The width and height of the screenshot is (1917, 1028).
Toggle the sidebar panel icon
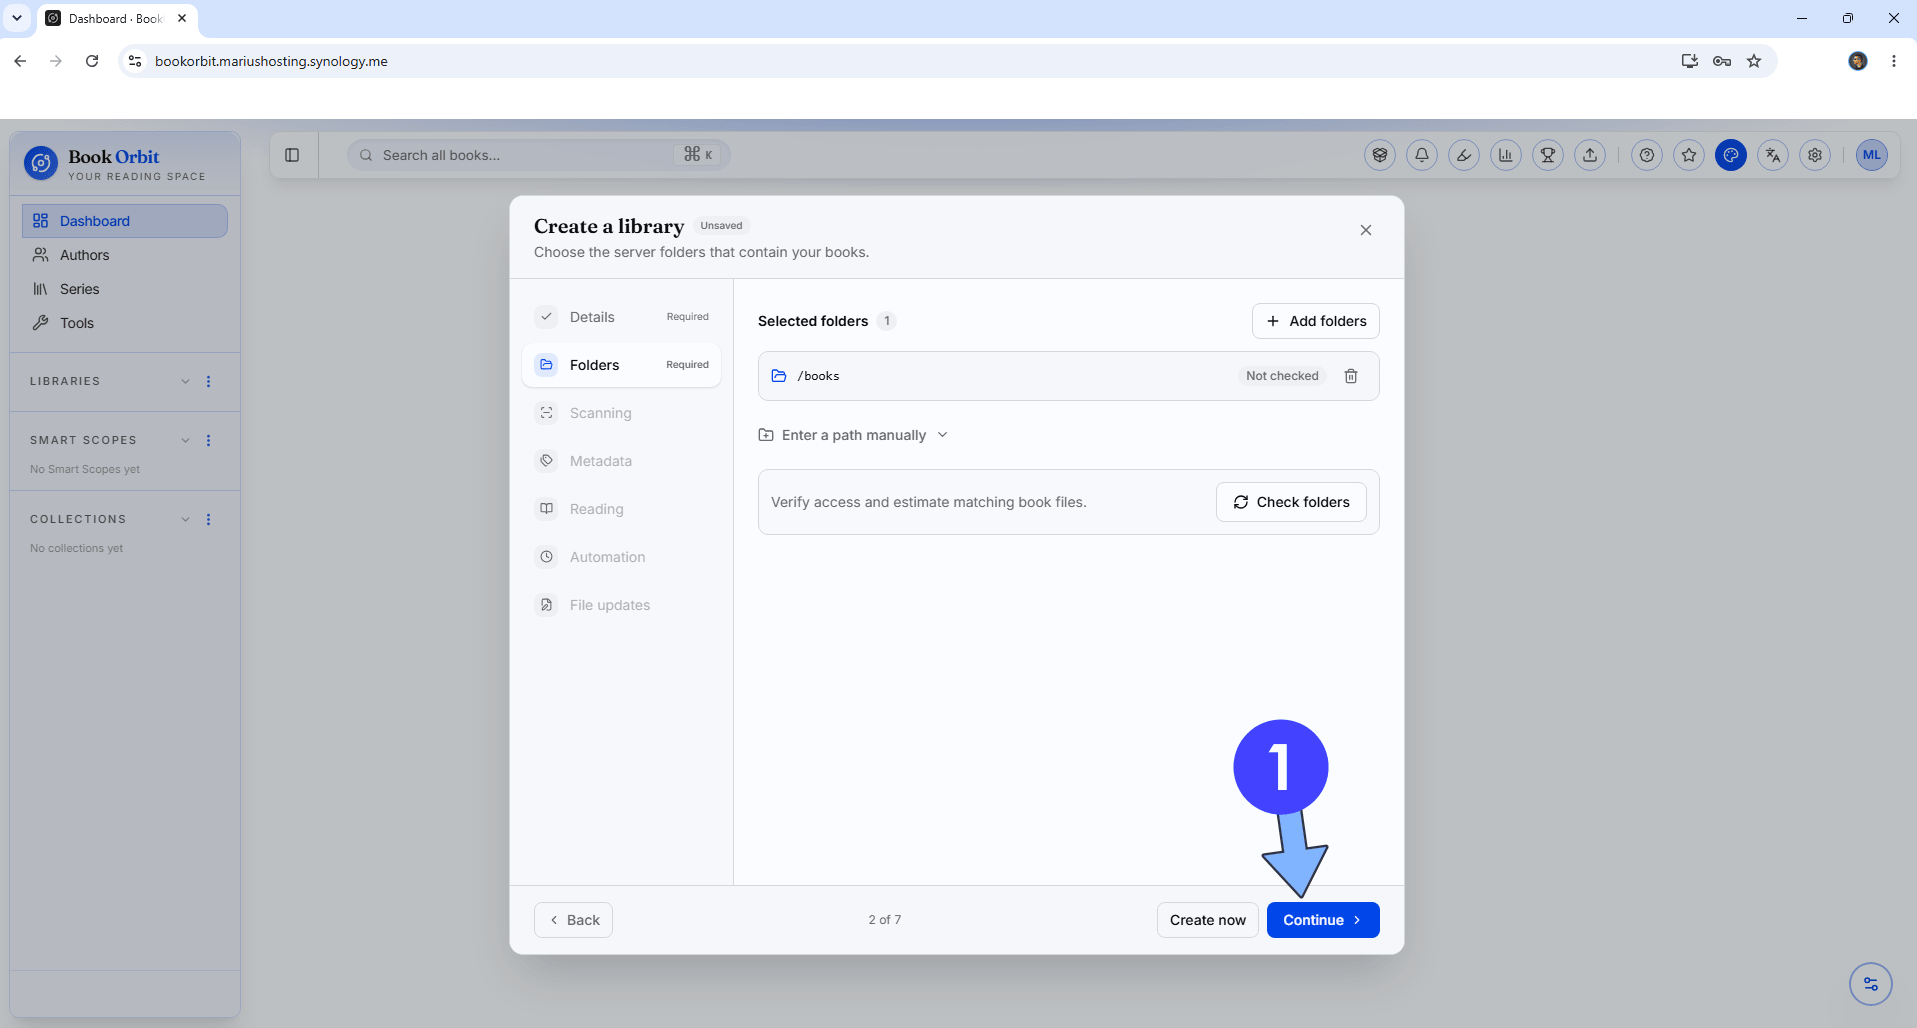click(x=292, y=155)
